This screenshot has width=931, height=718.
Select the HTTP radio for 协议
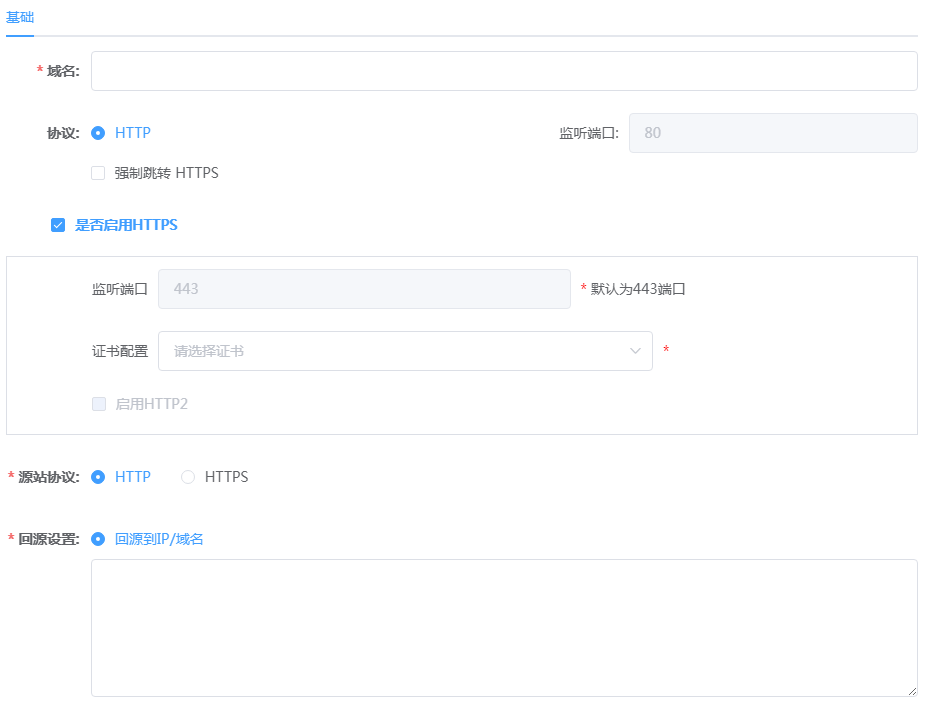[98, 133]
